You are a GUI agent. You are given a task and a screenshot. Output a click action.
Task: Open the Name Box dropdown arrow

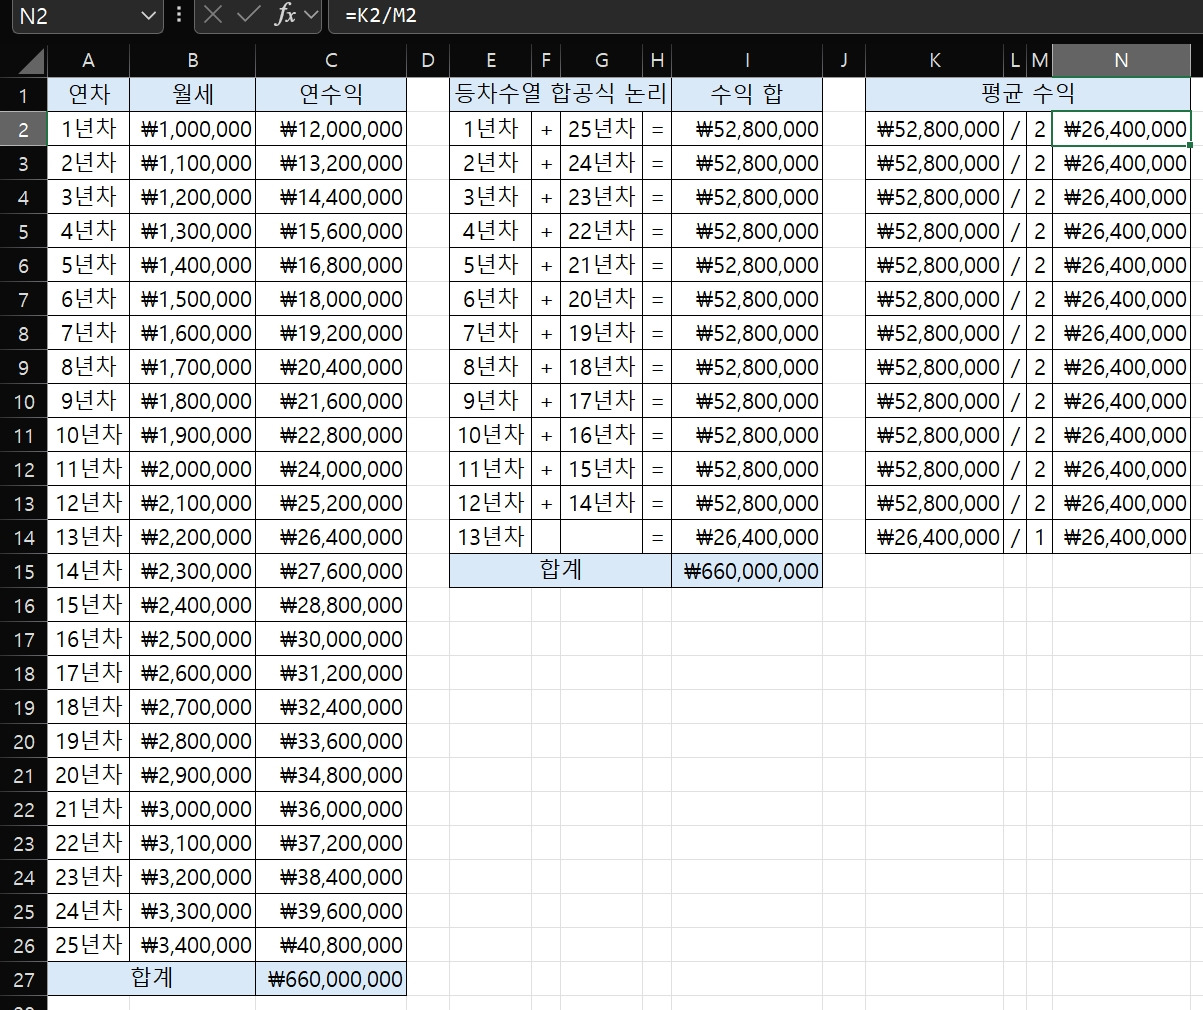point(149,16)
